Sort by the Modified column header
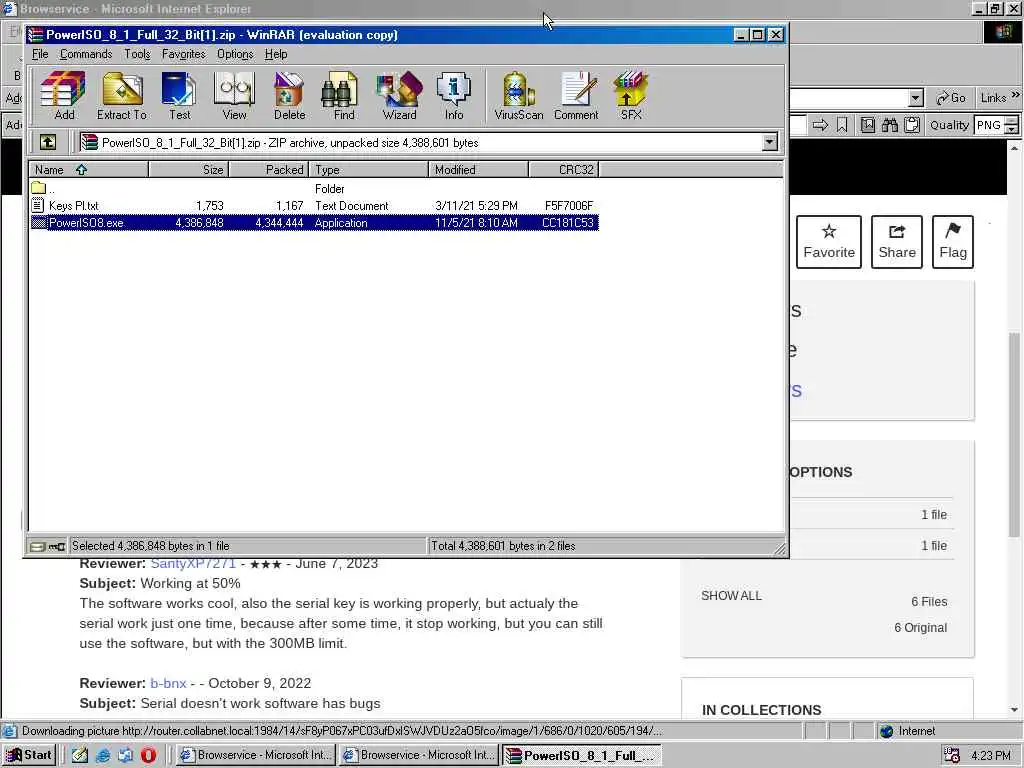Screen dimensions: 1024x768 (x=478, y=170)
